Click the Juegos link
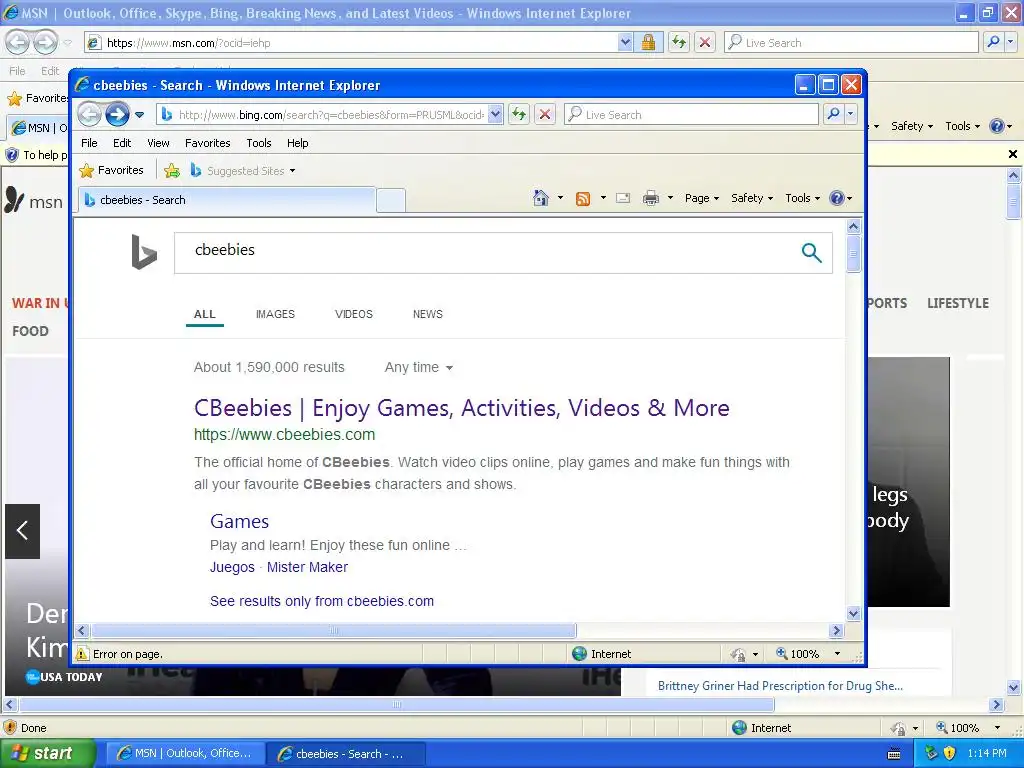This screenshot has height=768, width=1024. click(232, 568)
